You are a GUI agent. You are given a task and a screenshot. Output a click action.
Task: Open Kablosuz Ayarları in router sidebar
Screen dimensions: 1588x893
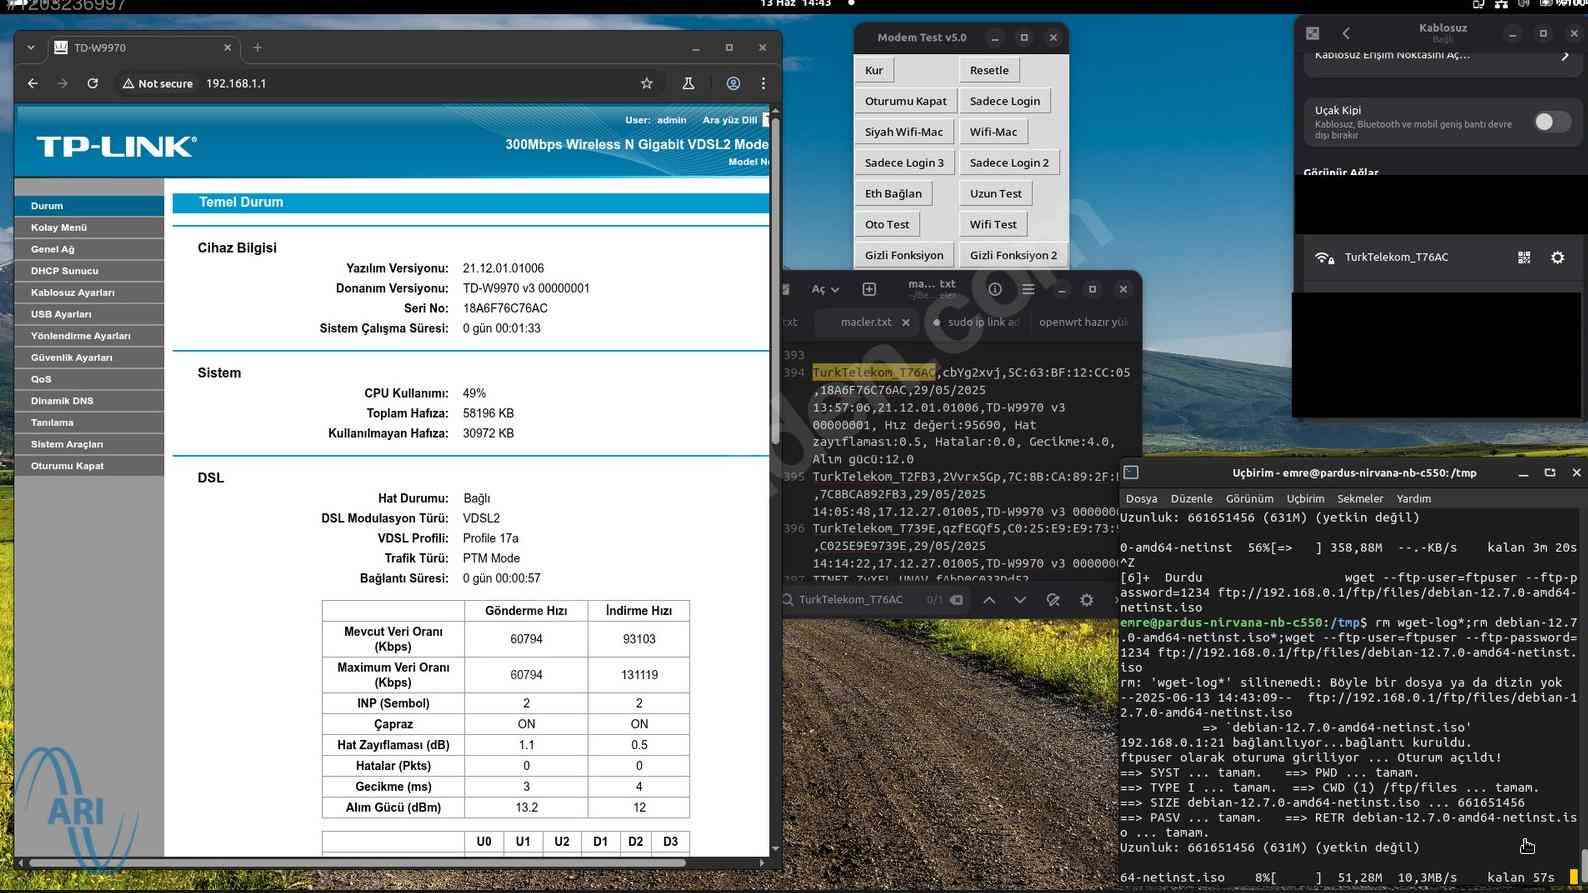tap(72, 293)
